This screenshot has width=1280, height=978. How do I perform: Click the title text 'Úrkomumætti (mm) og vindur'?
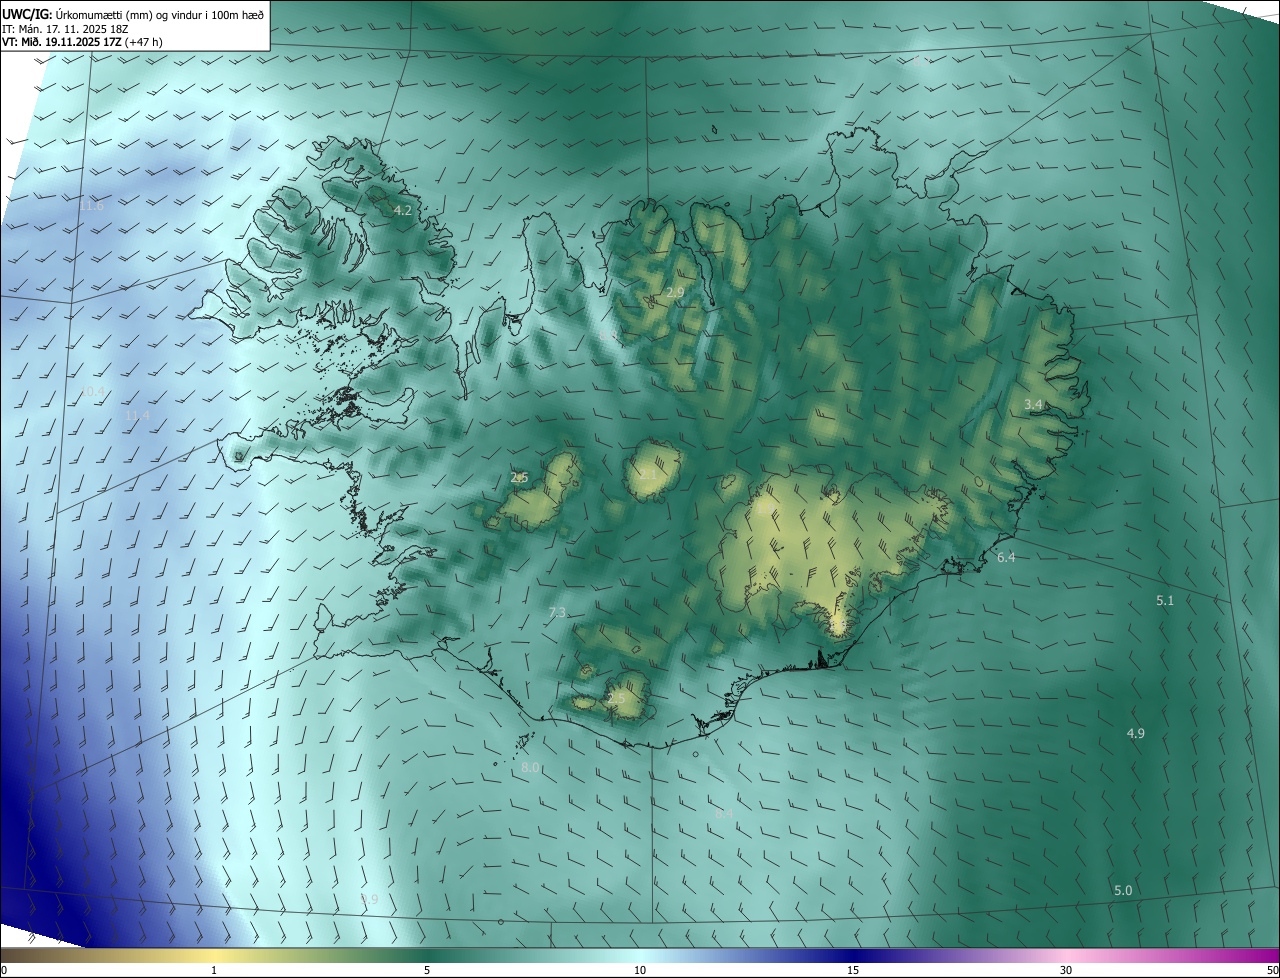pyautogui.click(x=128, y=14)
